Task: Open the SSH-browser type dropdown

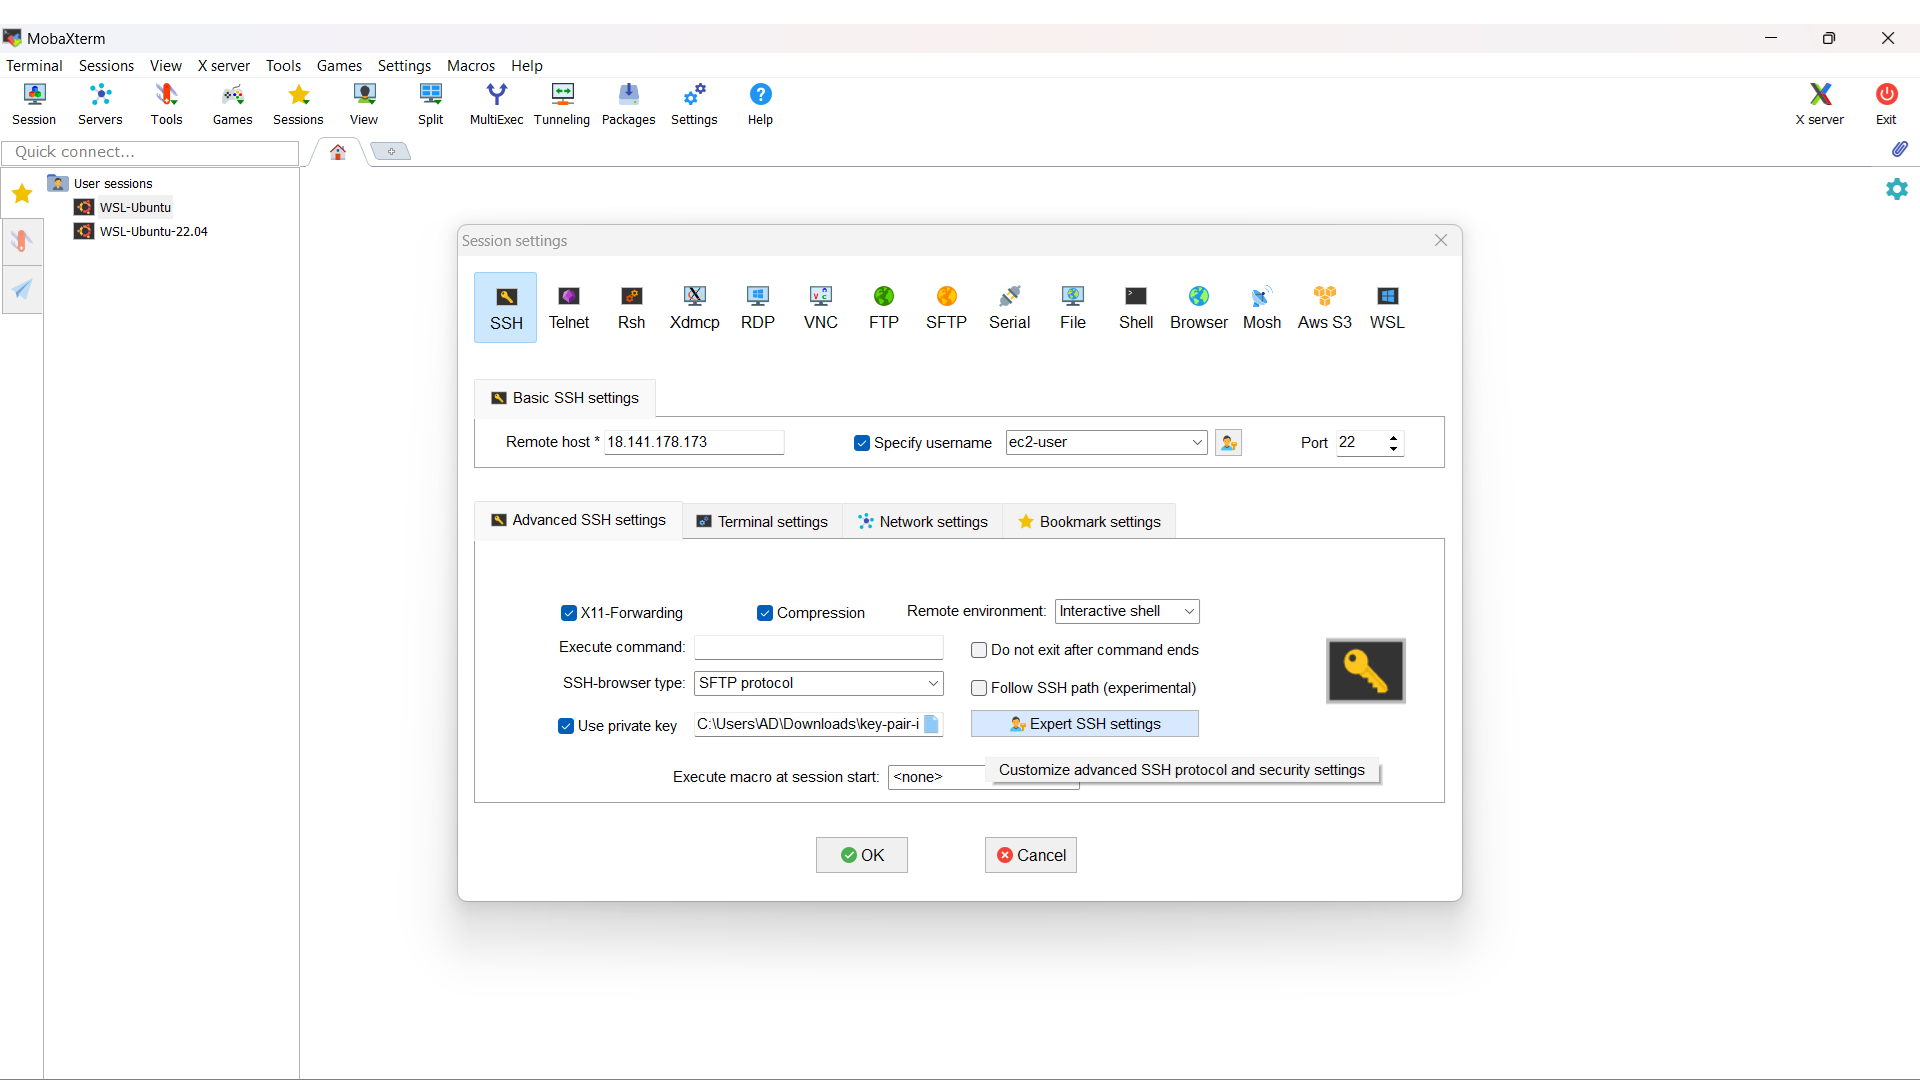Action: (x=818, y=683)
